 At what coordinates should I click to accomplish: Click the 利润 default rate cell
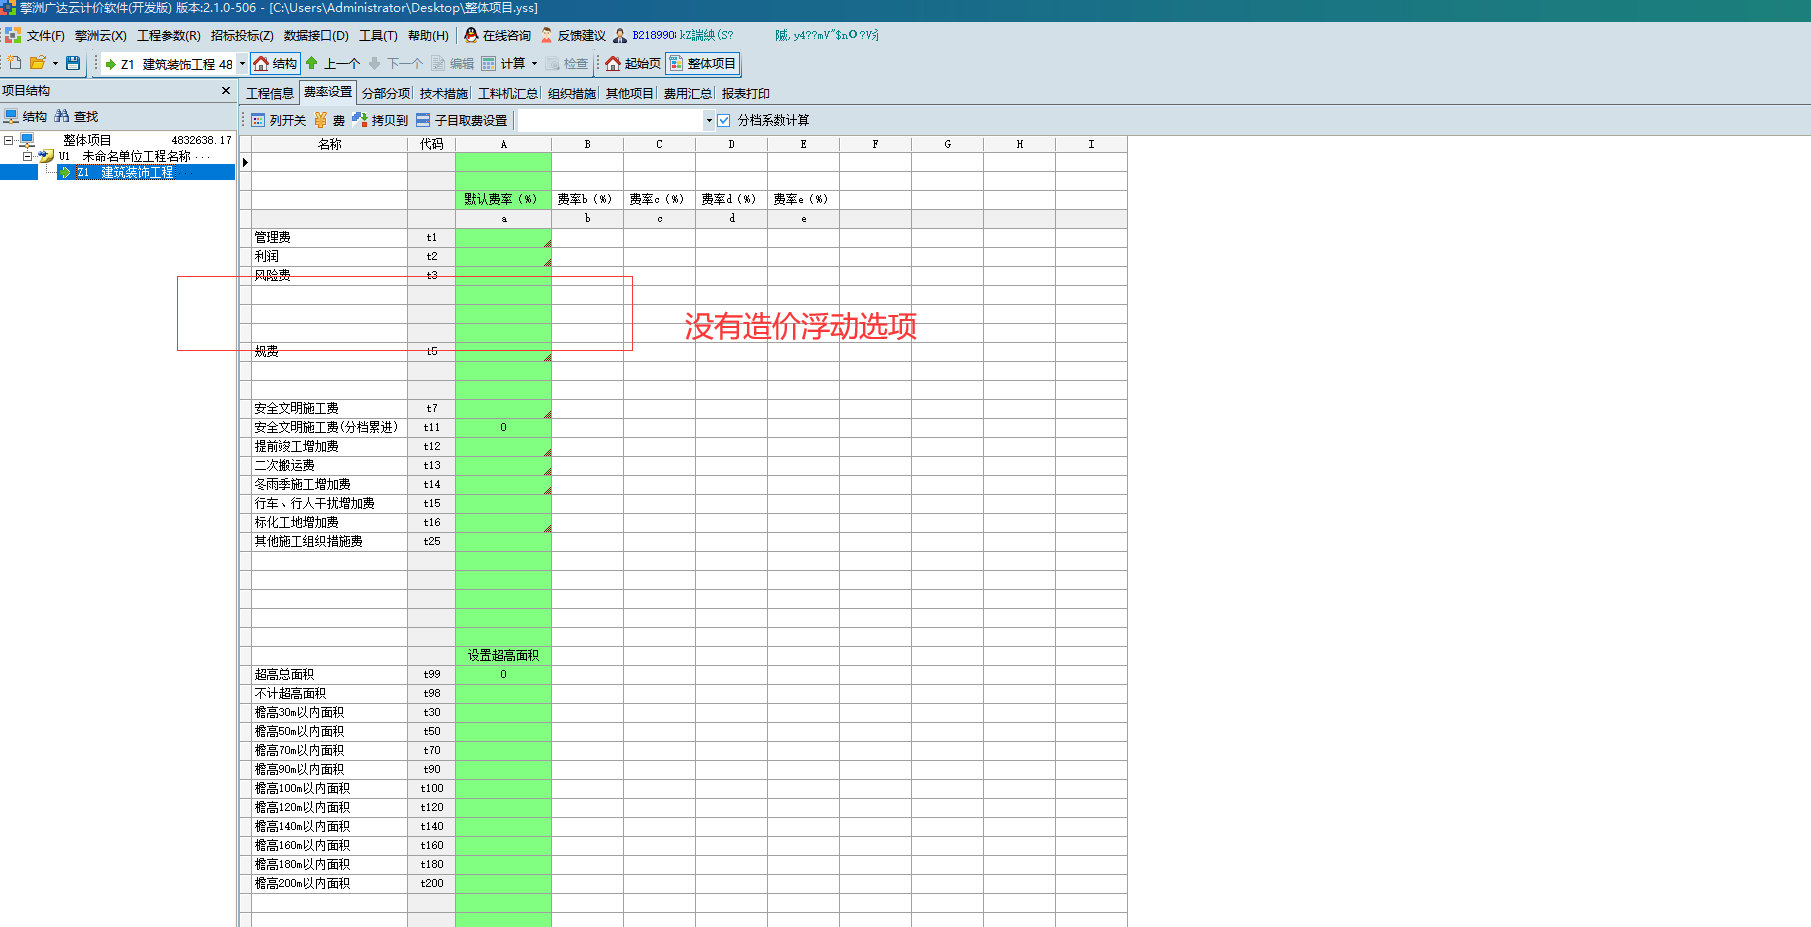tap(503, 257)
